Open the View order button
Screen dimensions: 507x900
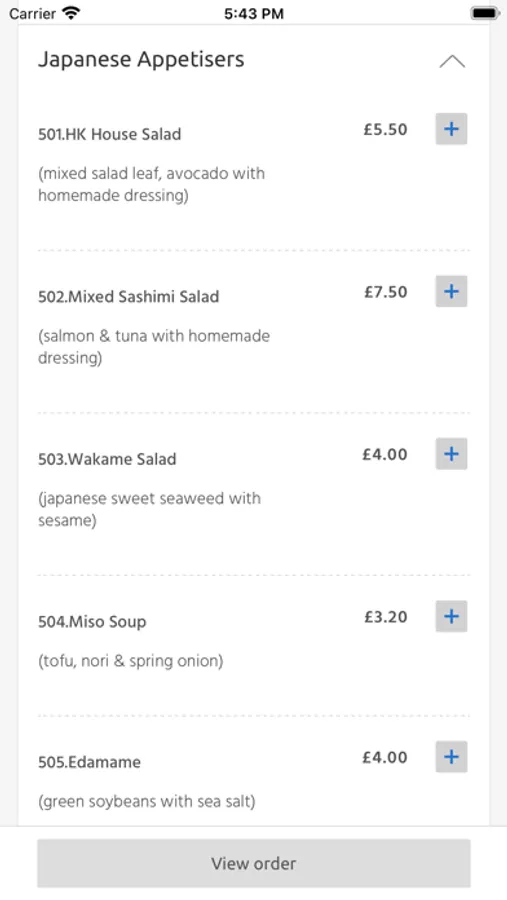click(254, 863)
